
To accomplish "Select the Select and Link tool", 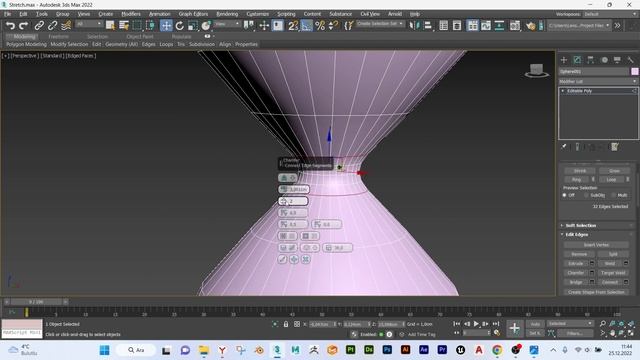I will tap(39, 26).
